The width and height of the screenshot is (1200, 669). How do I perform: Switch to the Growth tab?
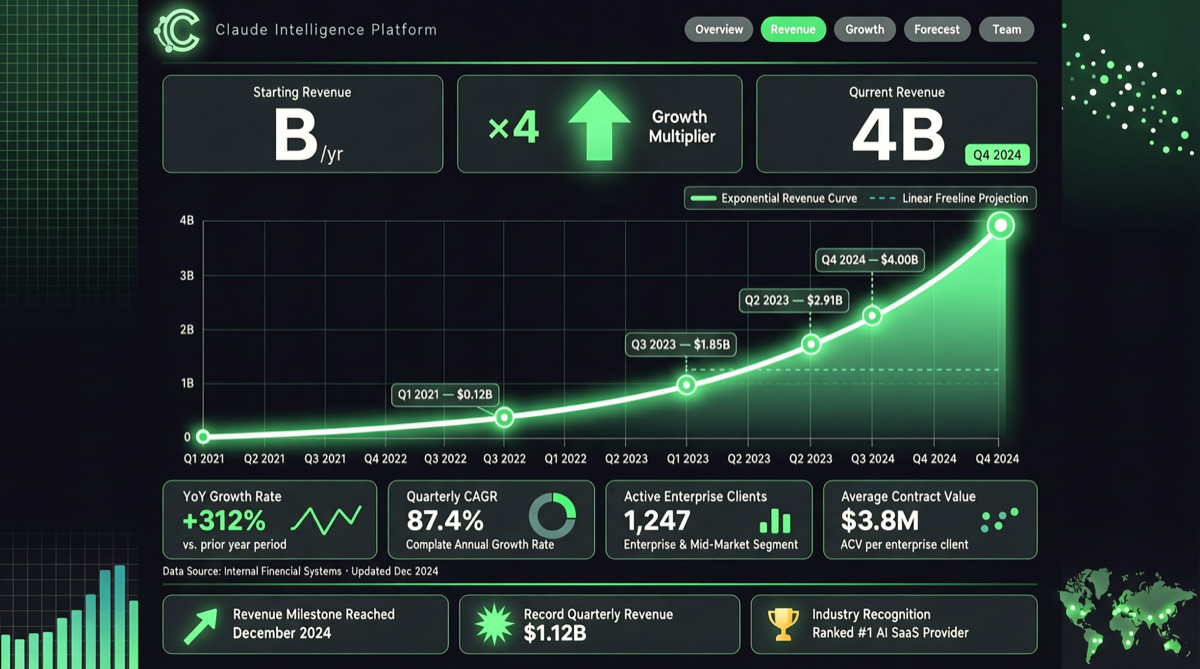point(865,29)
